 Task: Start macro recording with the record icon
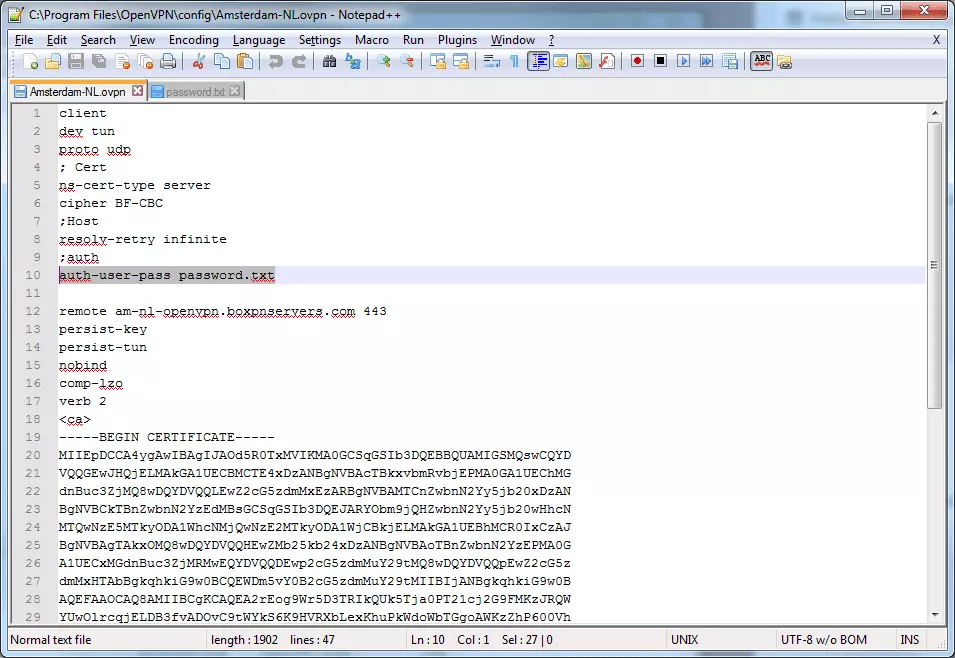click(x=637, y=61)
